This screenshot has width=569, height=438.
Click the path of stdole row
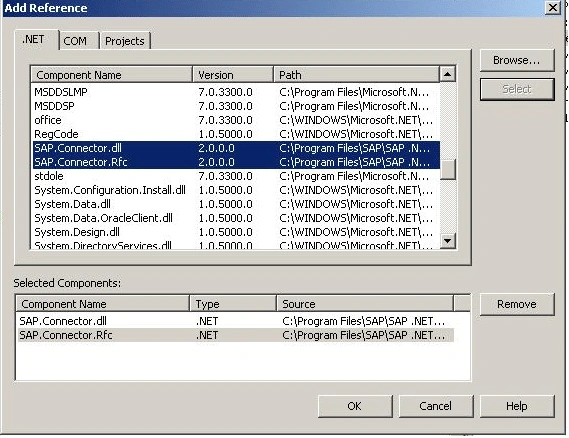click(x=354, y=176)
